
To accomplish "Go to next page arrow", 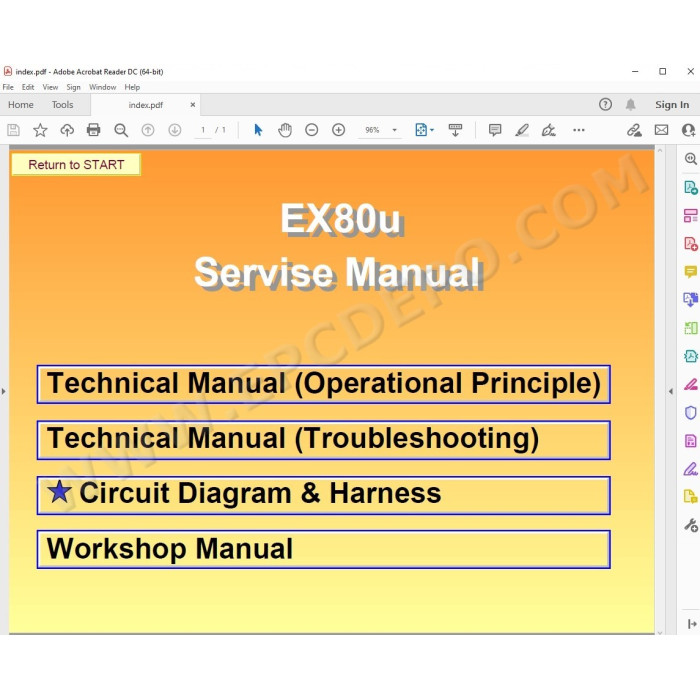I will pyautogui.click(x=175, y=130).
